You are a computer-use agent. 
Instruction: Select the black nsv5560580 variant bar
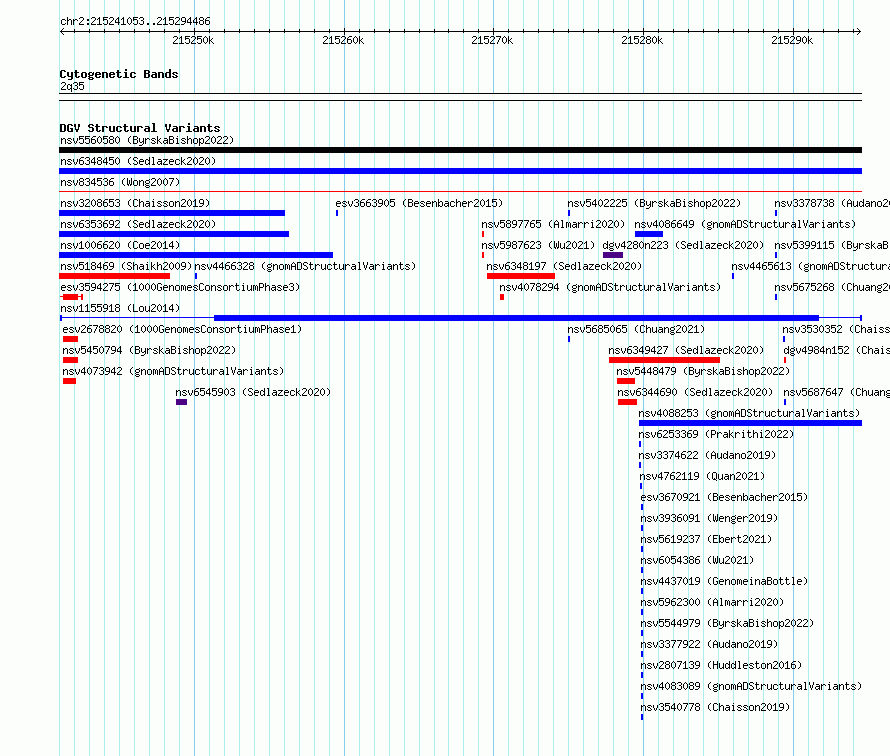[x=460, y=150]
